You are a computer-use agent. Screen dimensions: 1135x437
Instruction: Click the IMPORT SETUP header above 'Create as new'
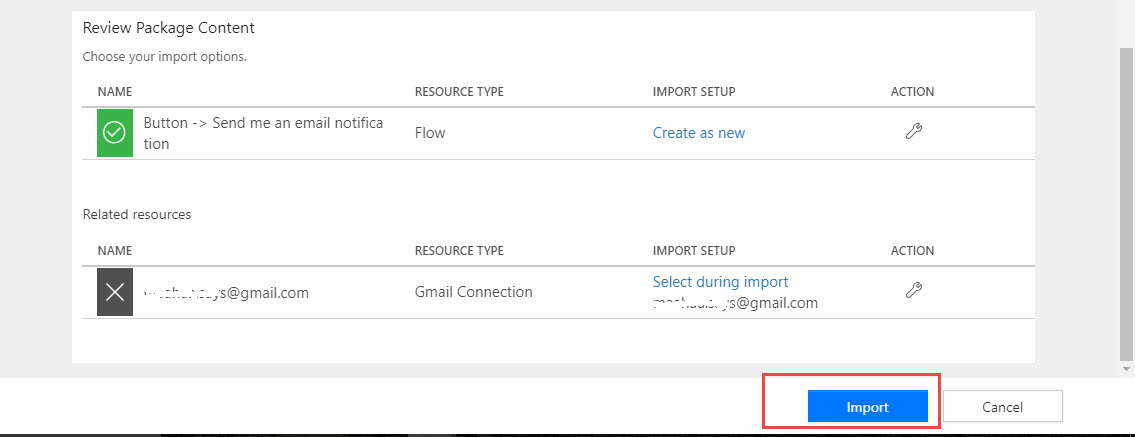tap(693, 92)
